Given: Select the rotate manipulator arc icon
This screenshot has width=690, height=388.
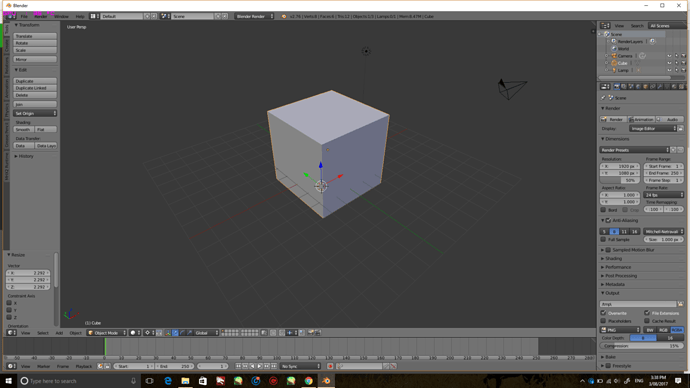Looking at the screenshot, I should pos(182,333).
